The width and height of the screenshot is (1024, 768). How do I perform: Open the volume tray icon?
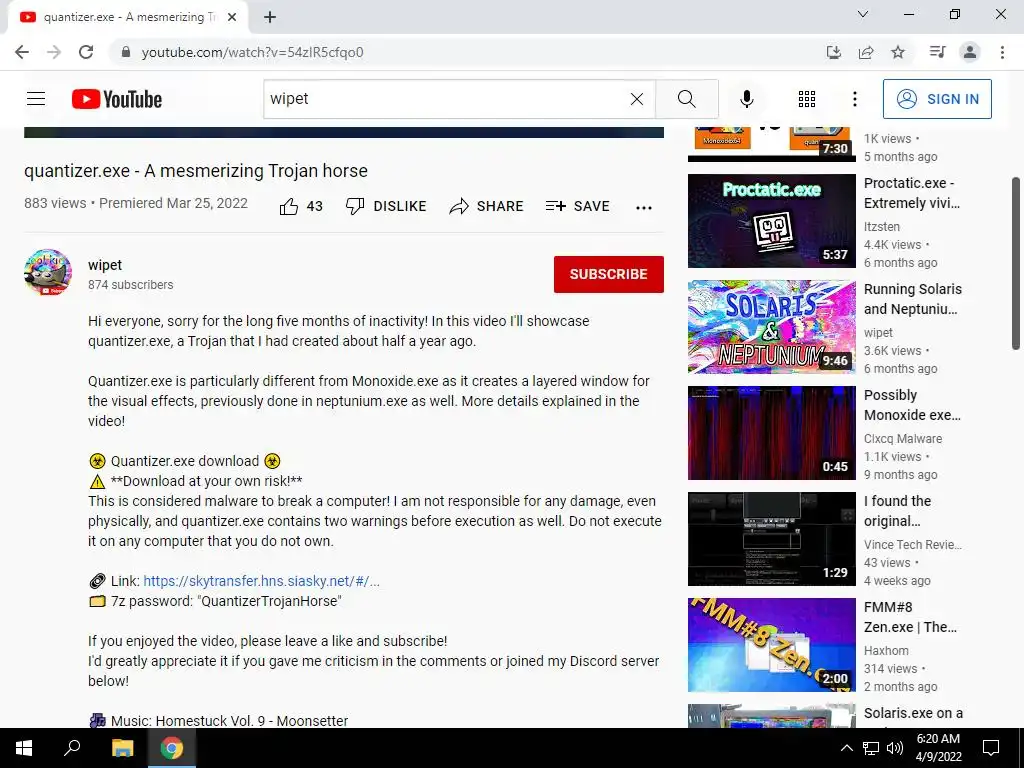coord(895,748)
